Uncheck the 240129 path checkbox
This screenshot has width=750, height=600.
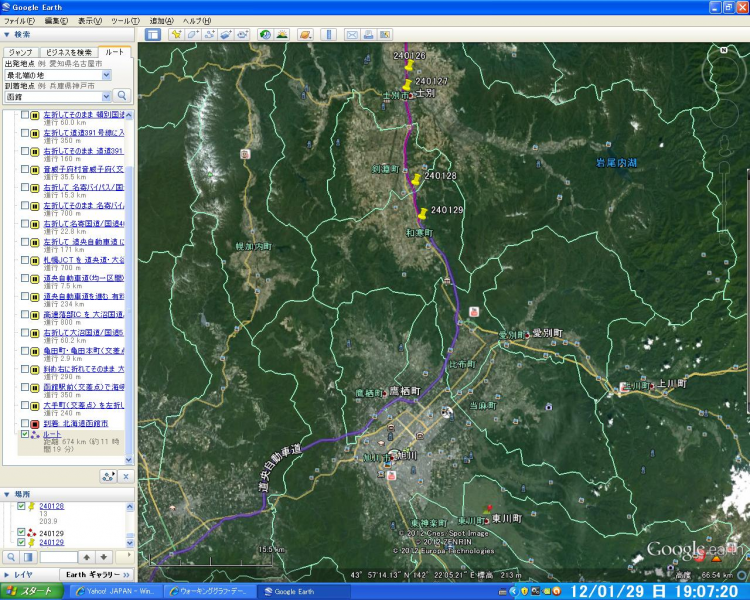pos(21,533)
